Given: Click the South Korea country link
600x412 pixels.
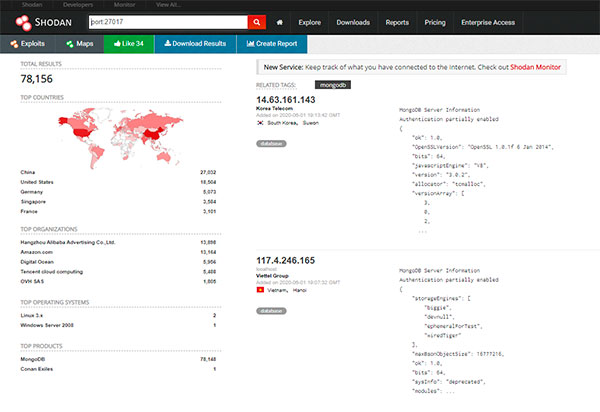Looking at the screenshot, I should click(x=282, y=123).
